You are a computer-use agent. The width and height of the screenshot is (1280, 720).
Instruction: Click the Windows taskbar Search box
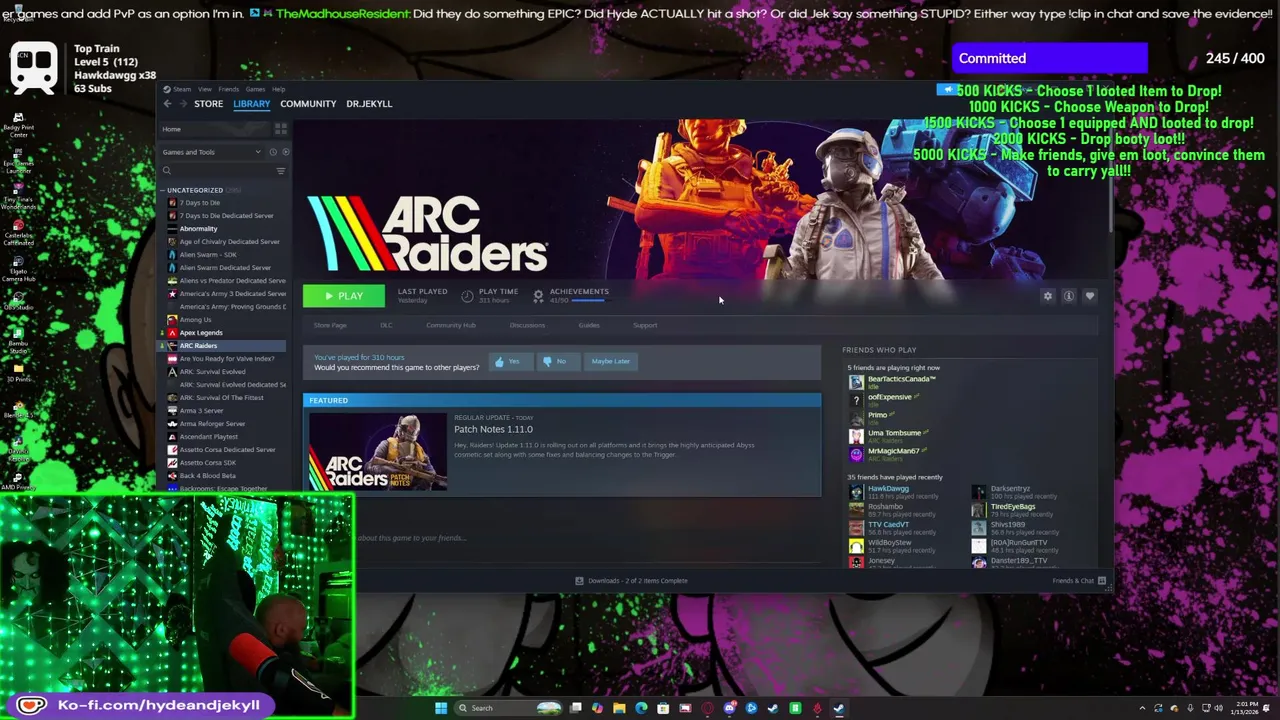[508, 708]
